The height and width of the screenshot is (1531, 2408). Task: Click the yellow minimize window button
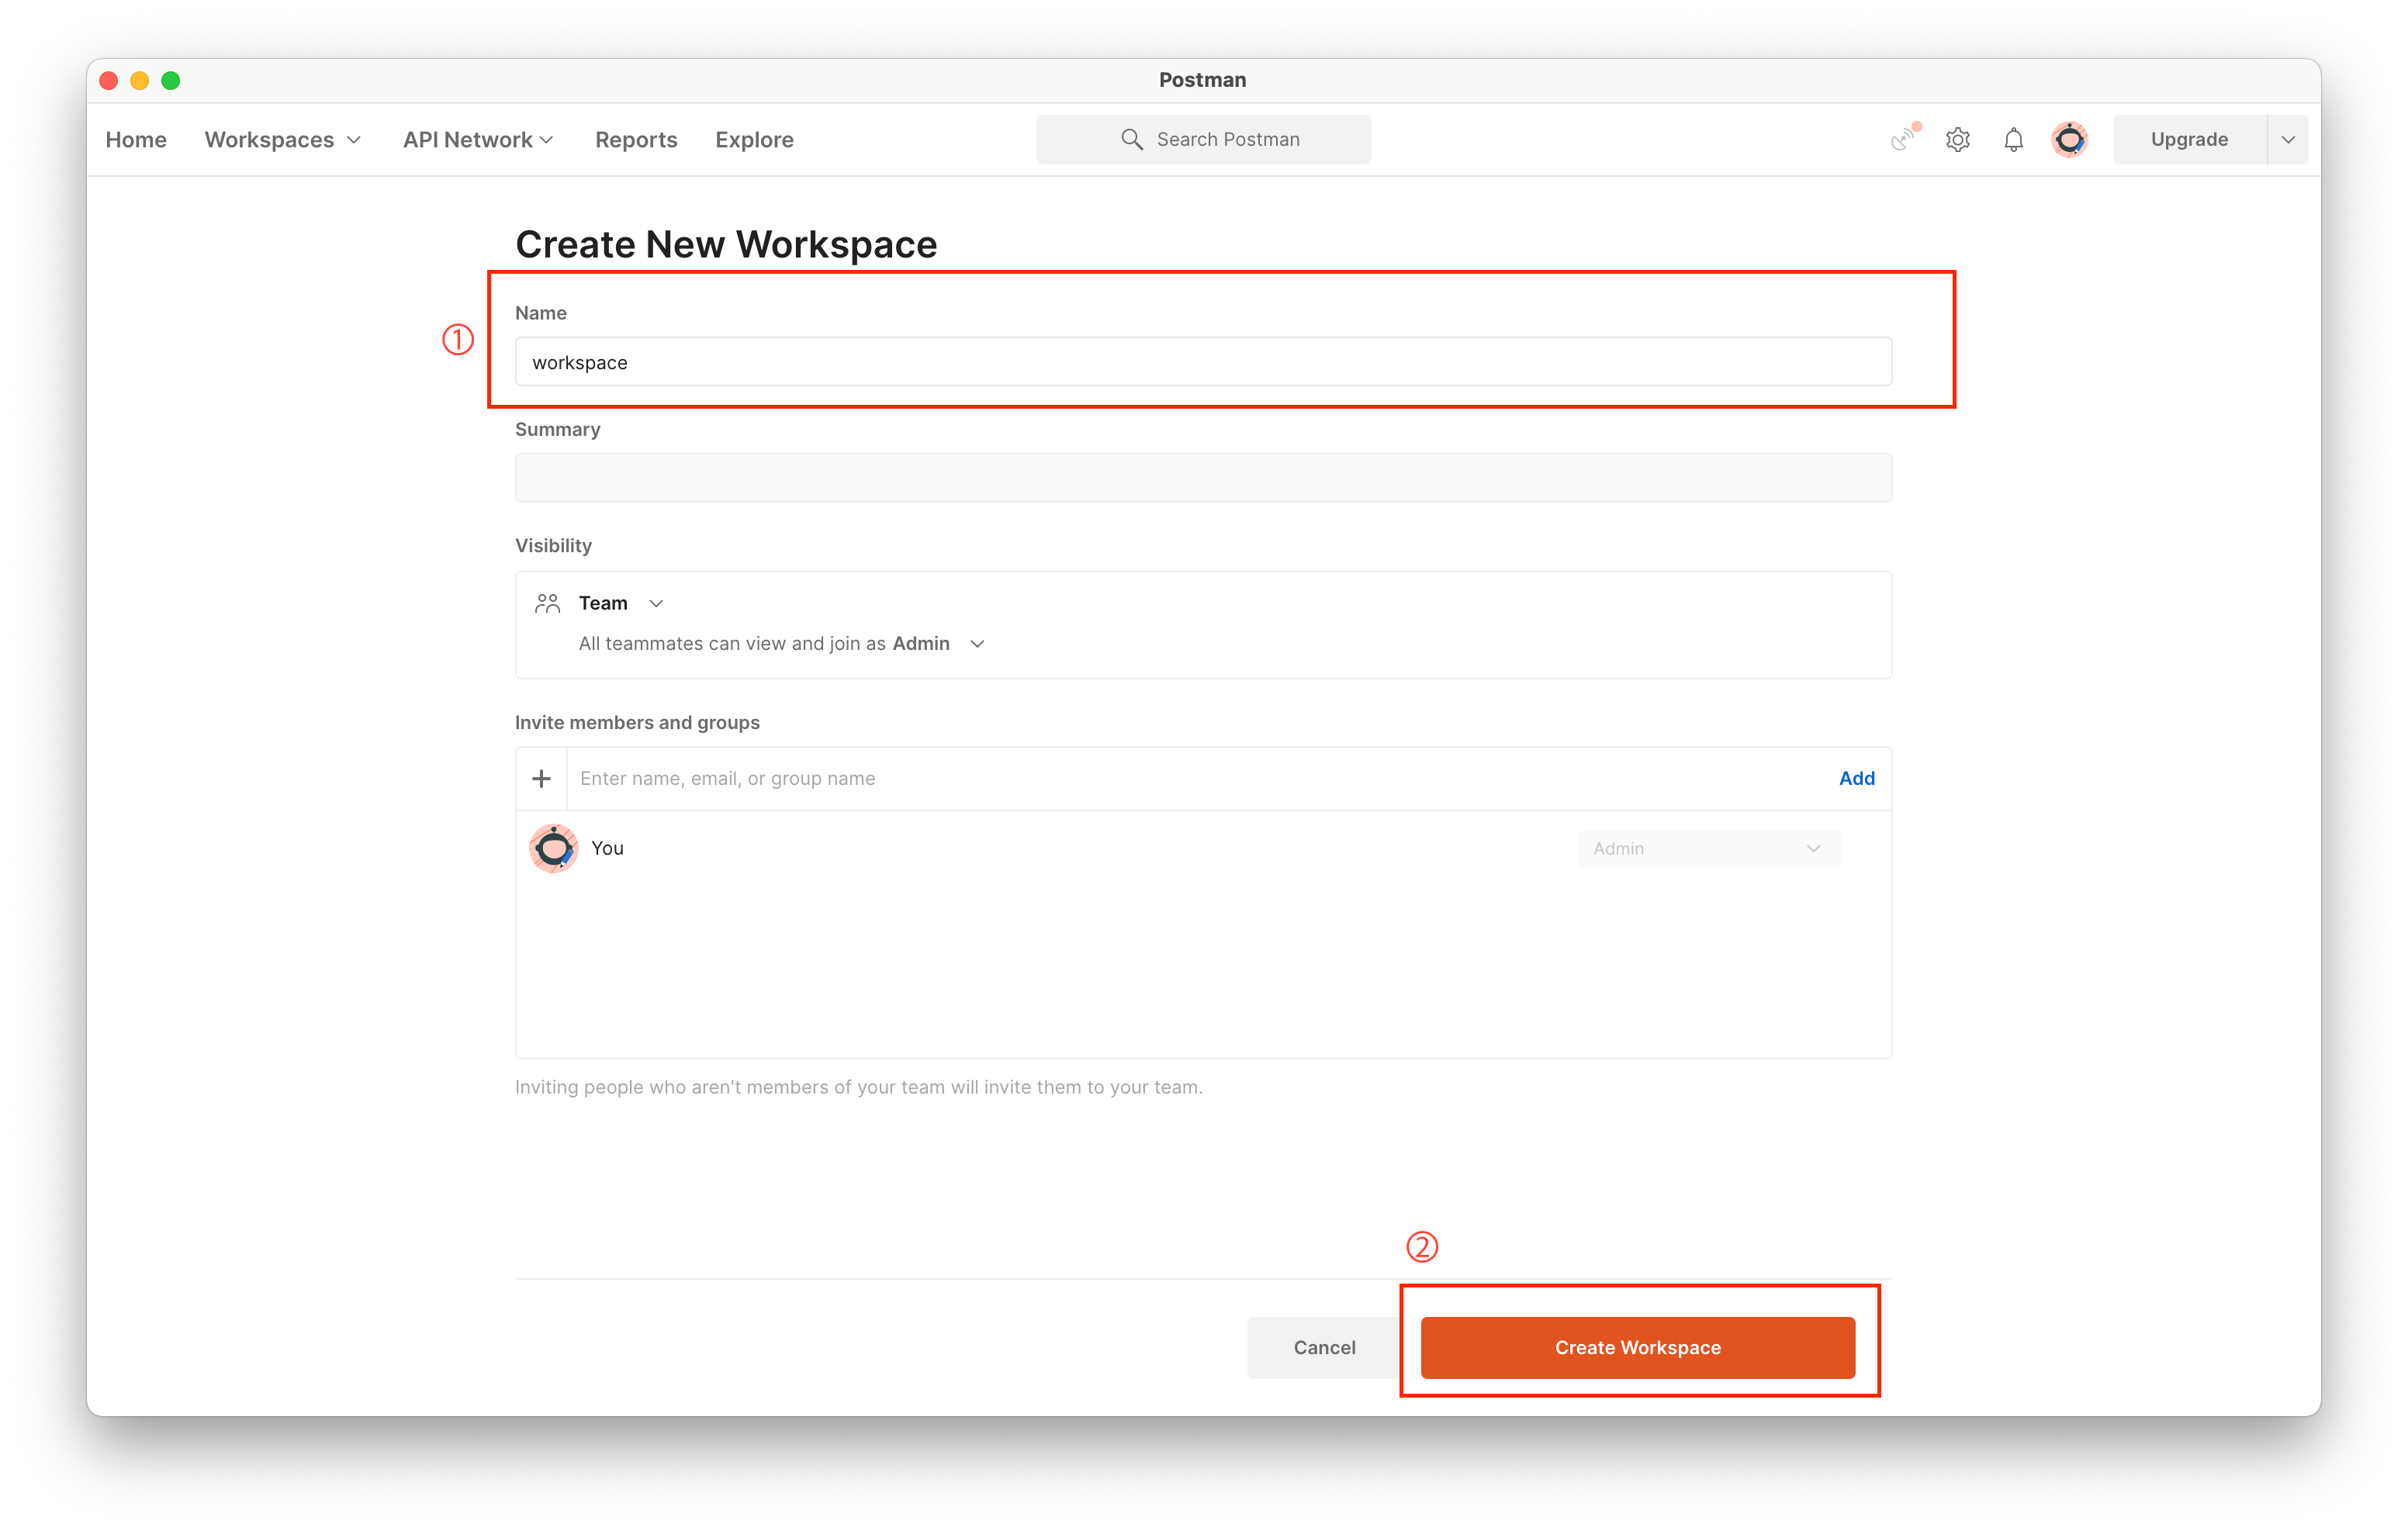pos(140,80)
